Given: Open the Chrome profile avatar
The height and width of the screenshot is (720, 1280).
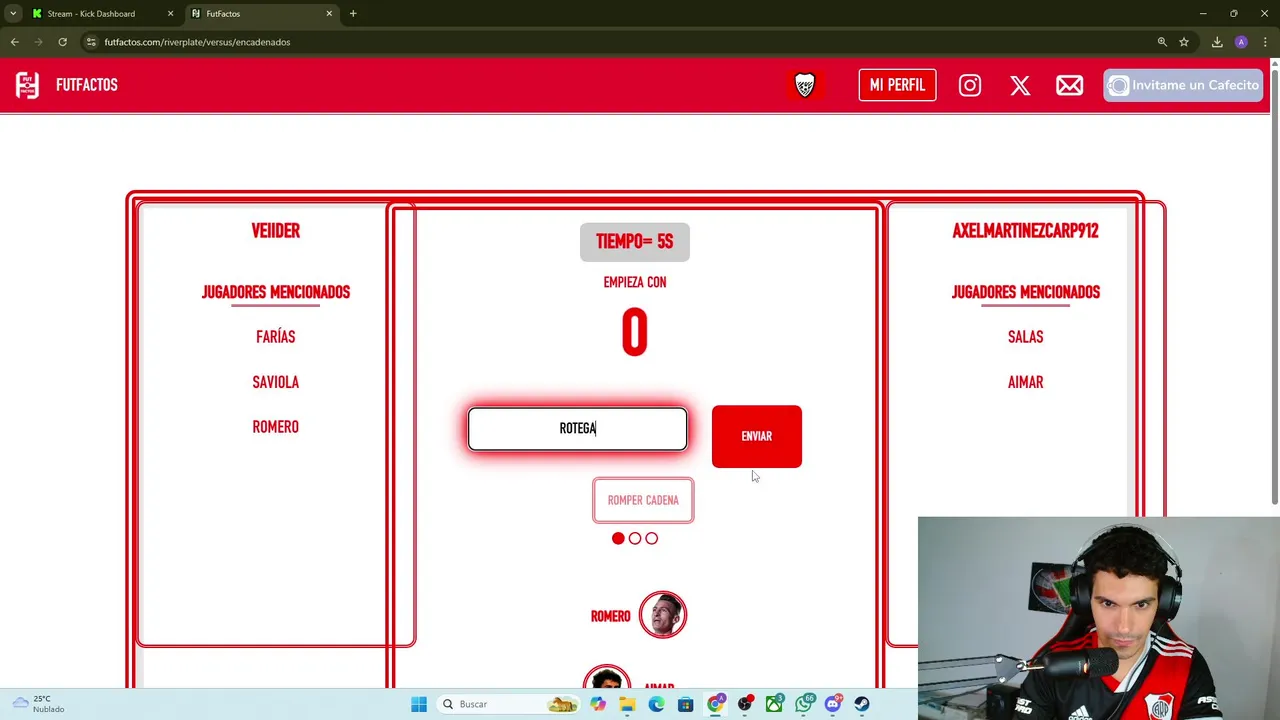Looking at the screenshot, I should point(1241,42).
